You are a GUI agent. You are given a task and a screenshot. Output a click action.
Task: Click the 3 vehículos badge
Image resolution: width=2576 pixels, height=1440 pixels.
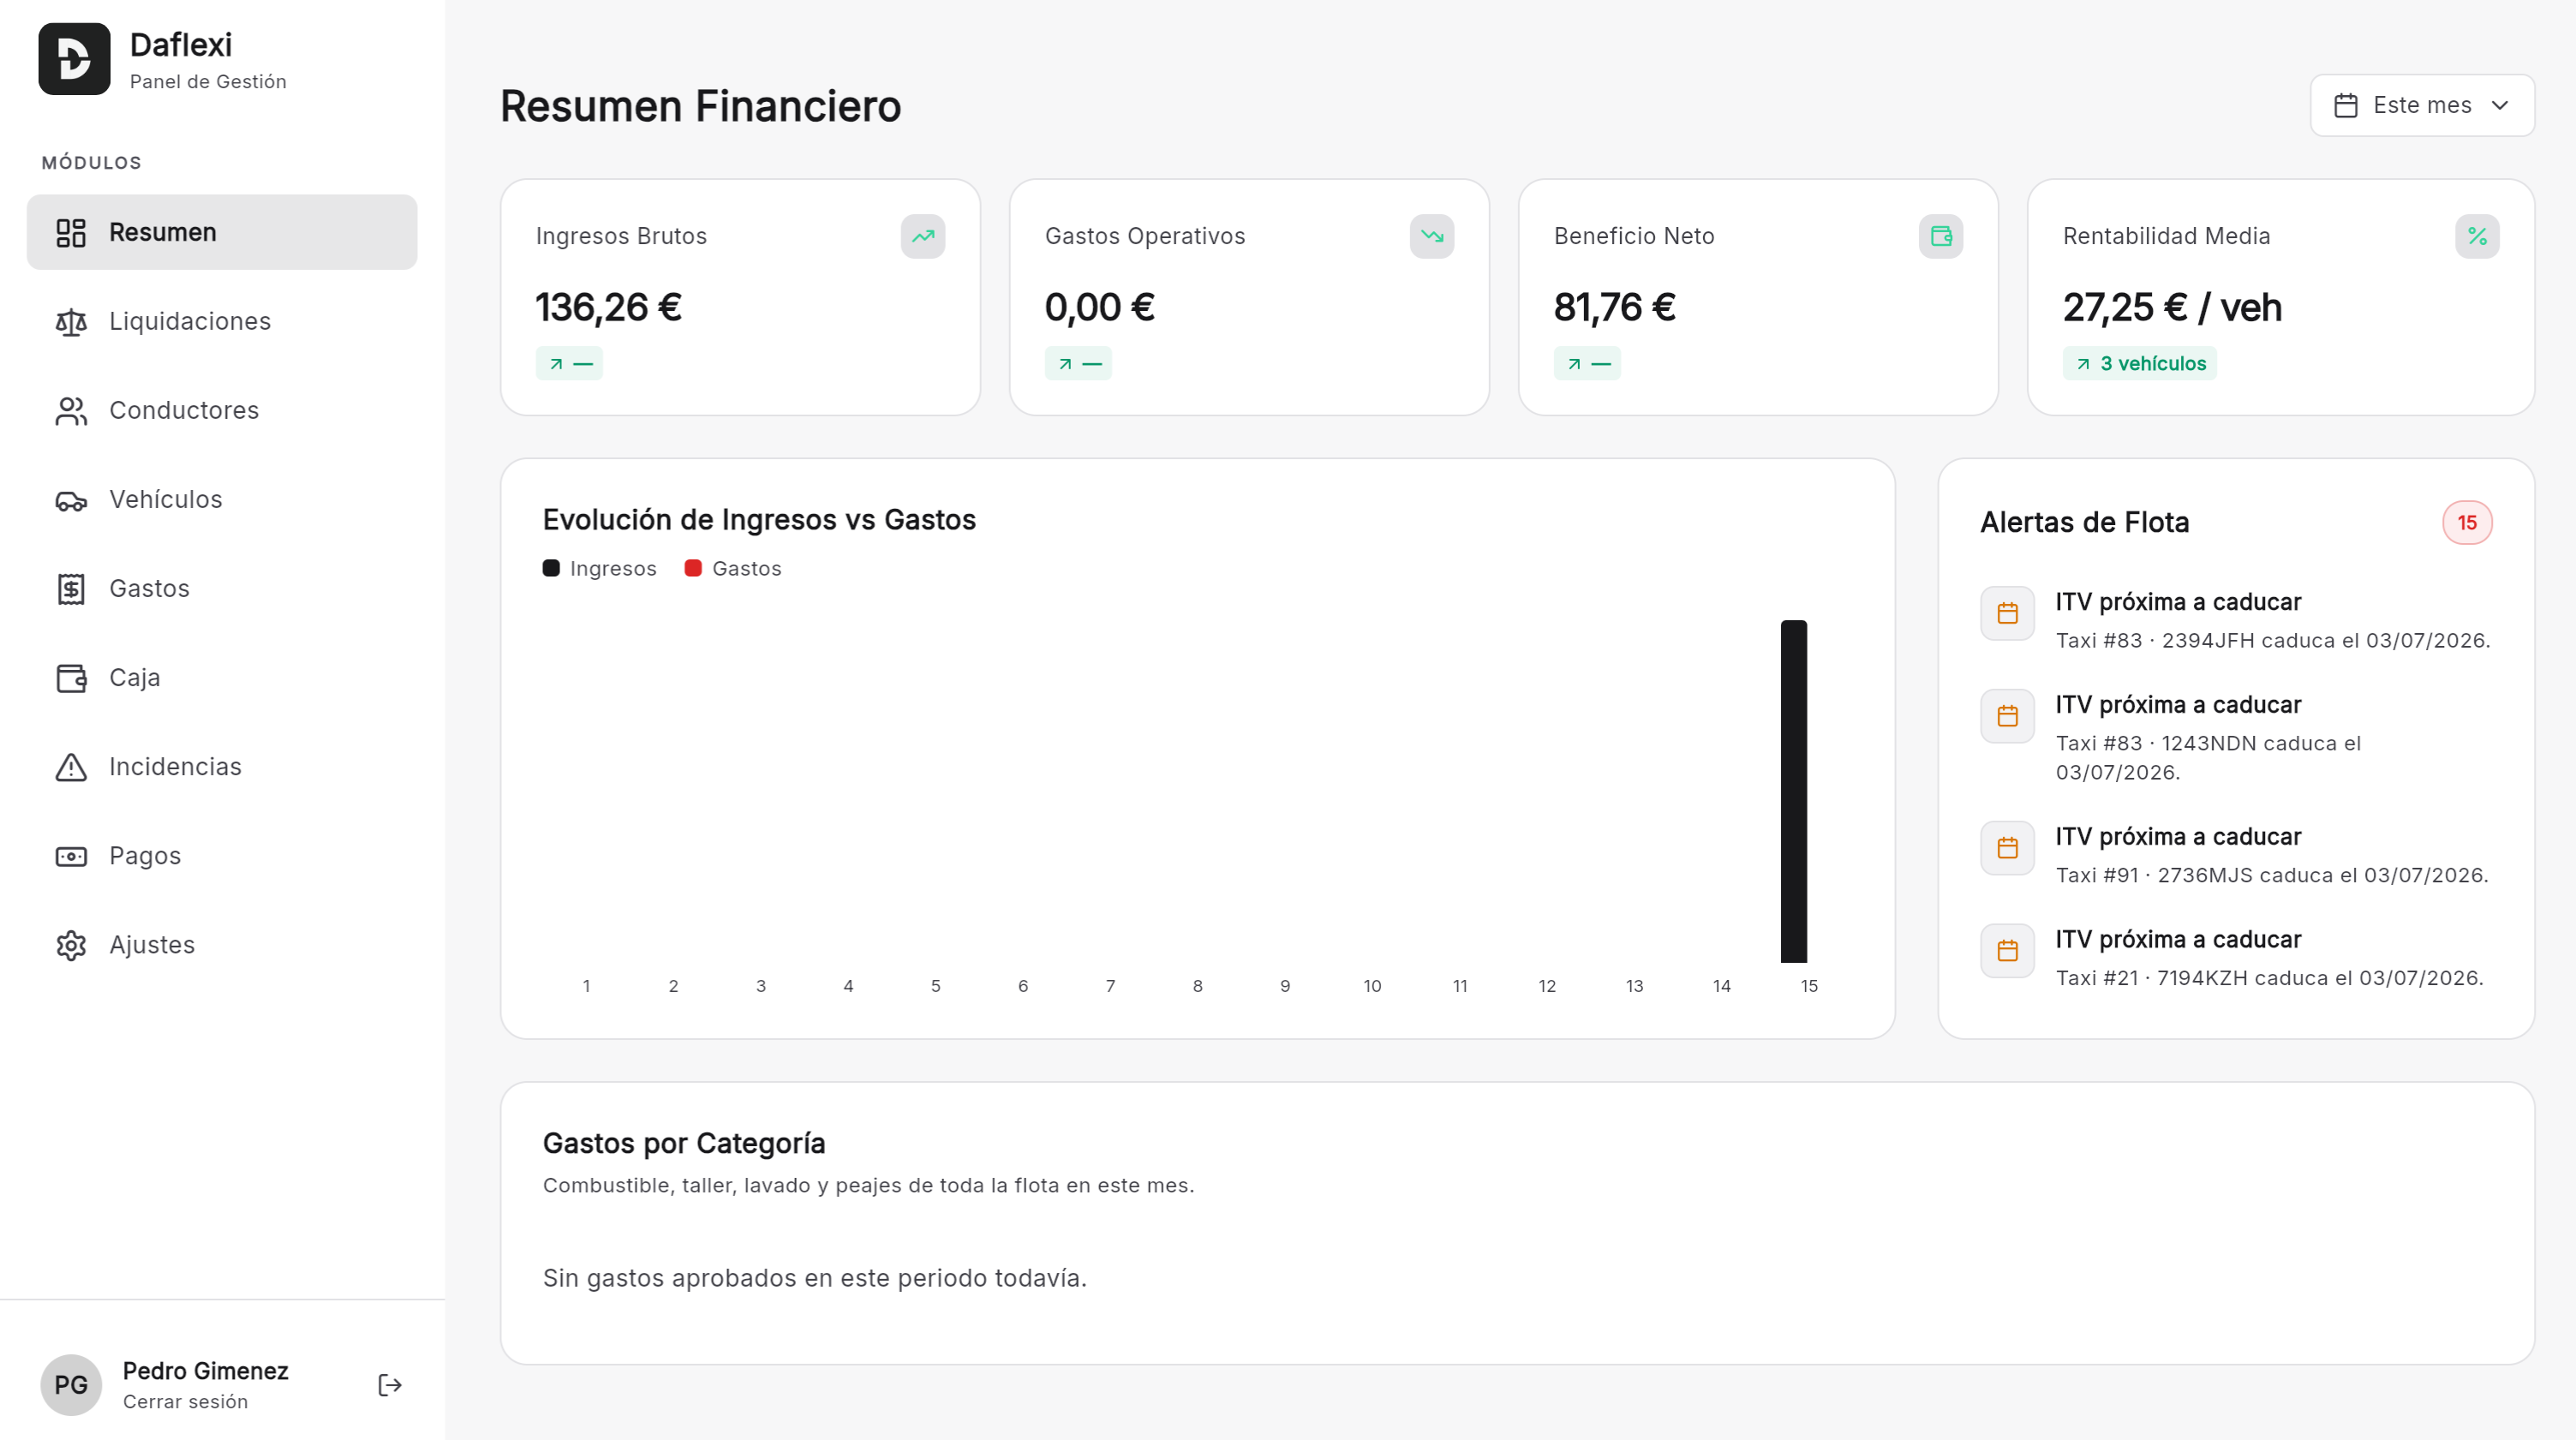point(2138,363)
